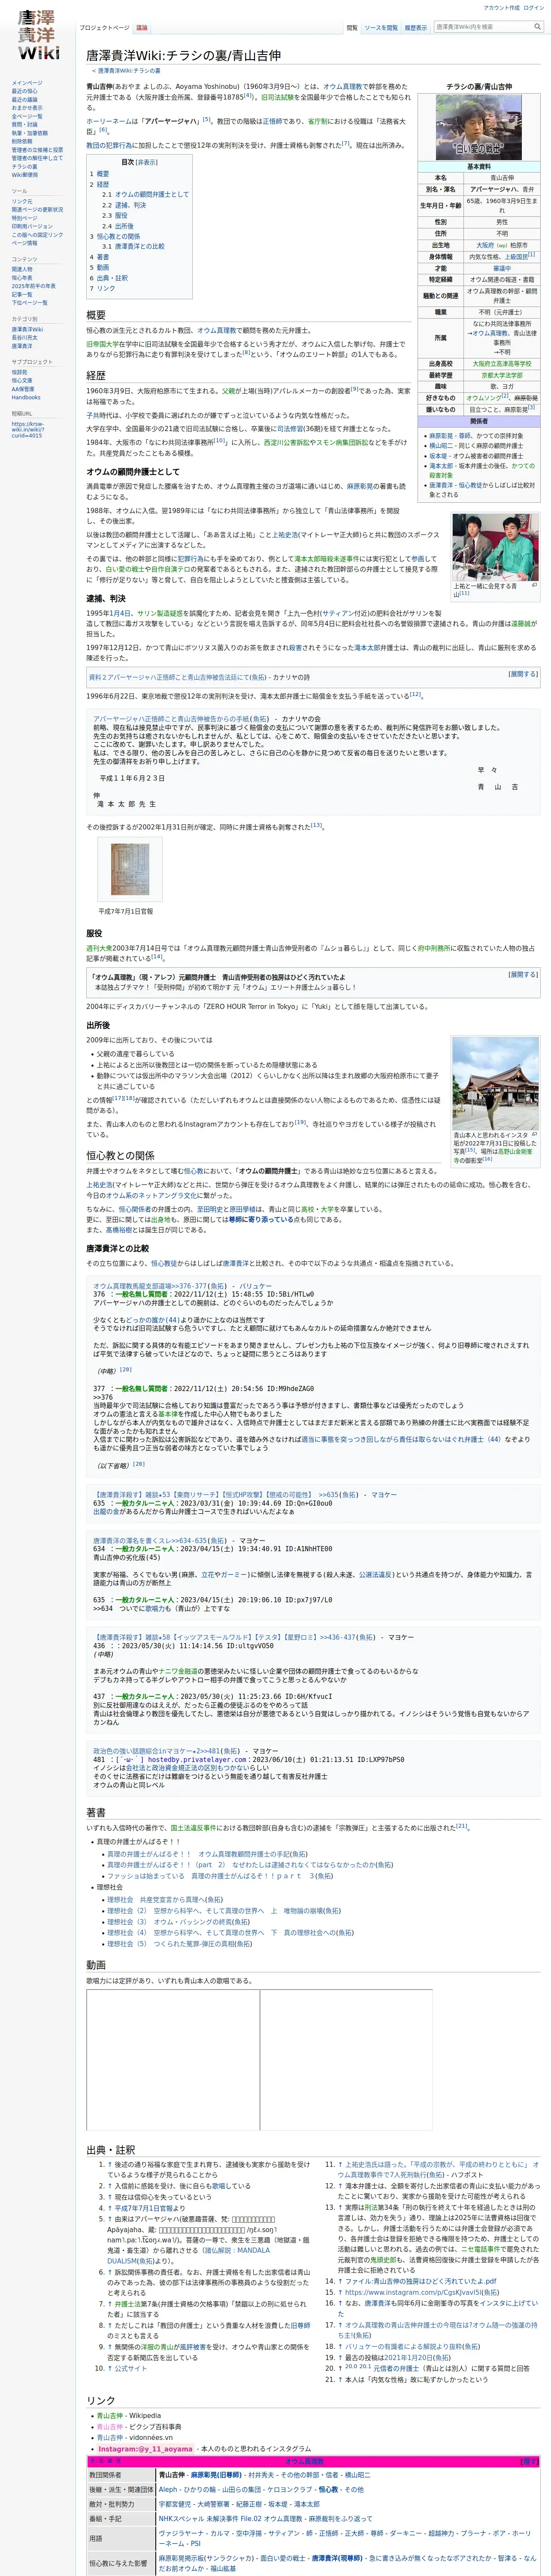Jump to TOC entry 2.3 服役
This screenshot has width=551, height=2576.
click(x=114, y=215)
